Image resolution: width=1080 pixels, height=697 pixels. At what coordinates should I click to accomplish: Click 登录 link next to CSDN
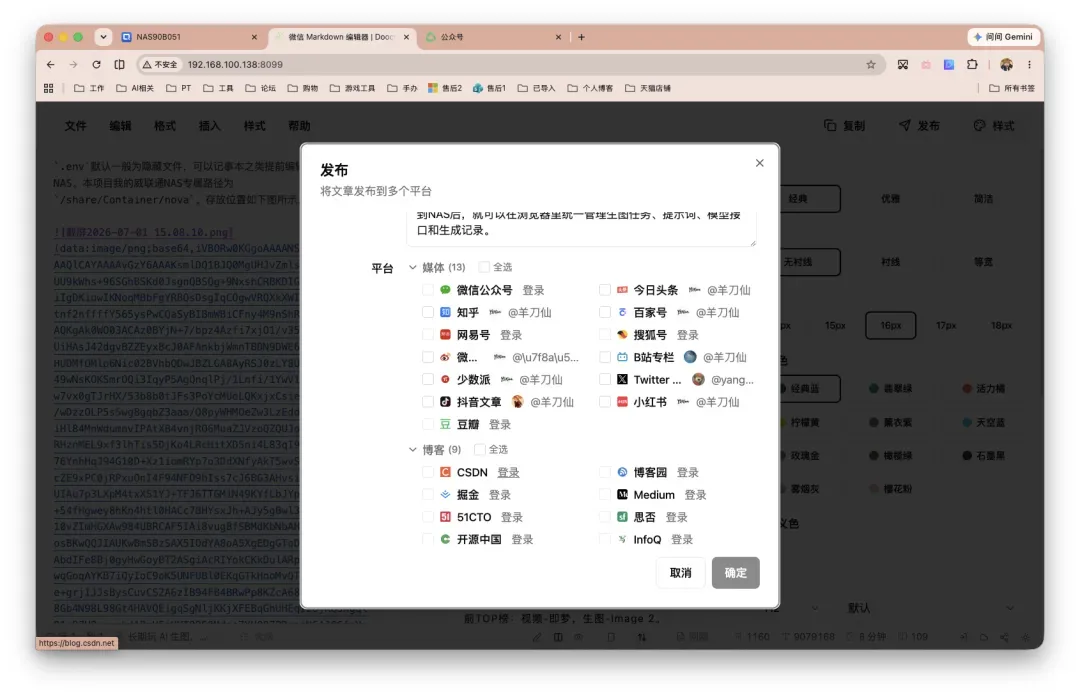coord(508,472)
